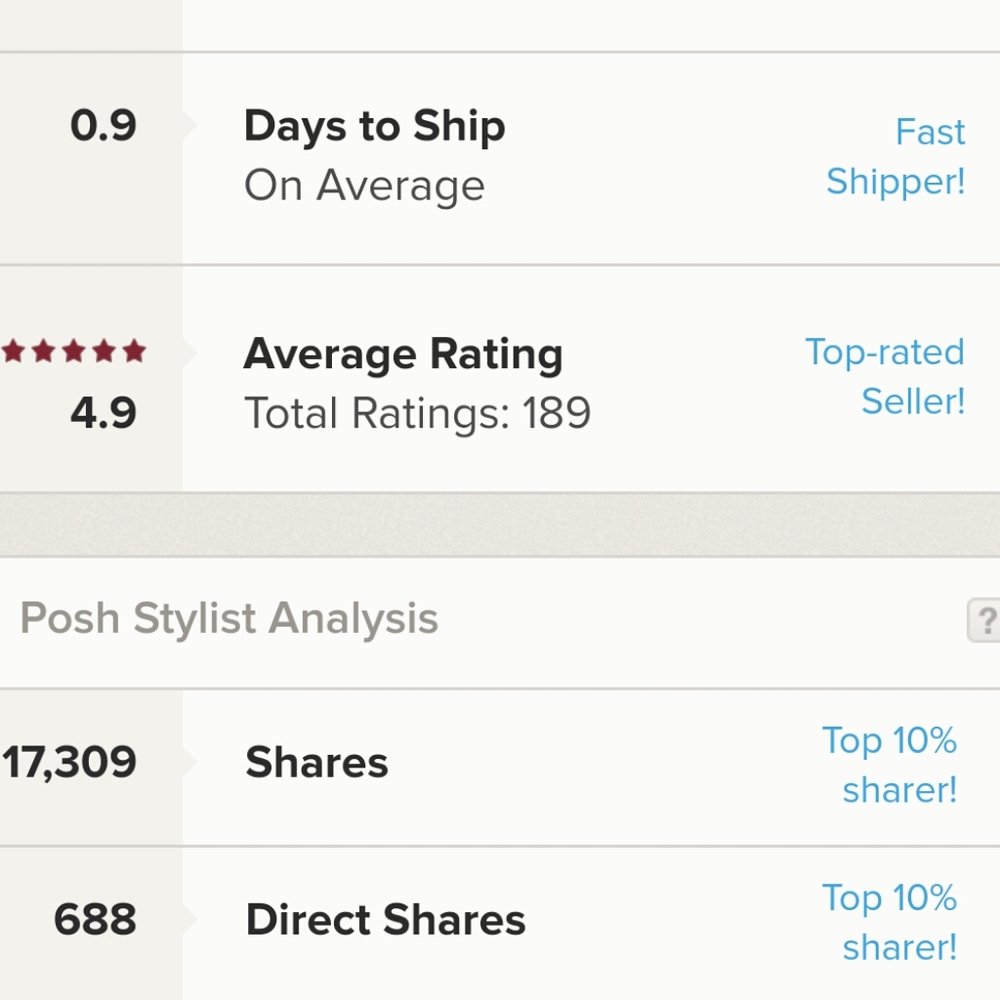Open Top 10% sharer badge beside Shares

[x=890, y=765]
